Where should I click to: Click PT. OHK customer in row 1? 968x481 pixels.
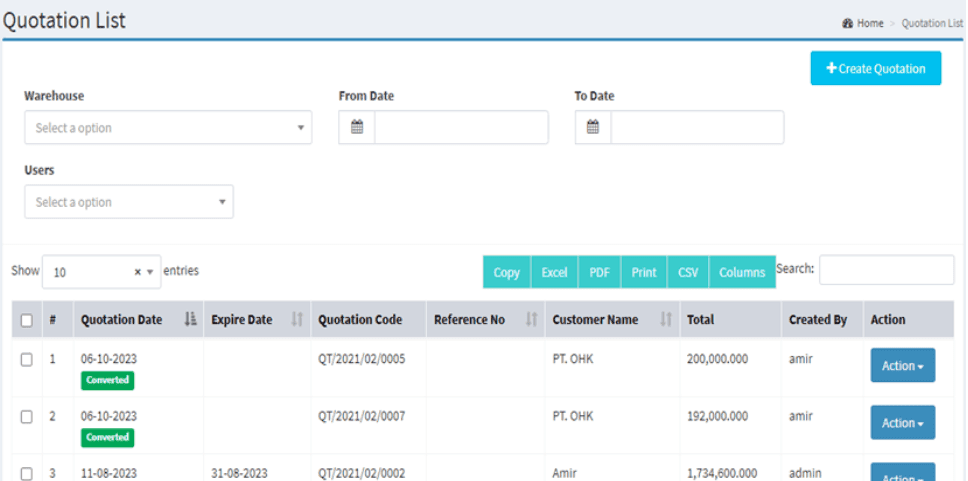tap(573, 359)
